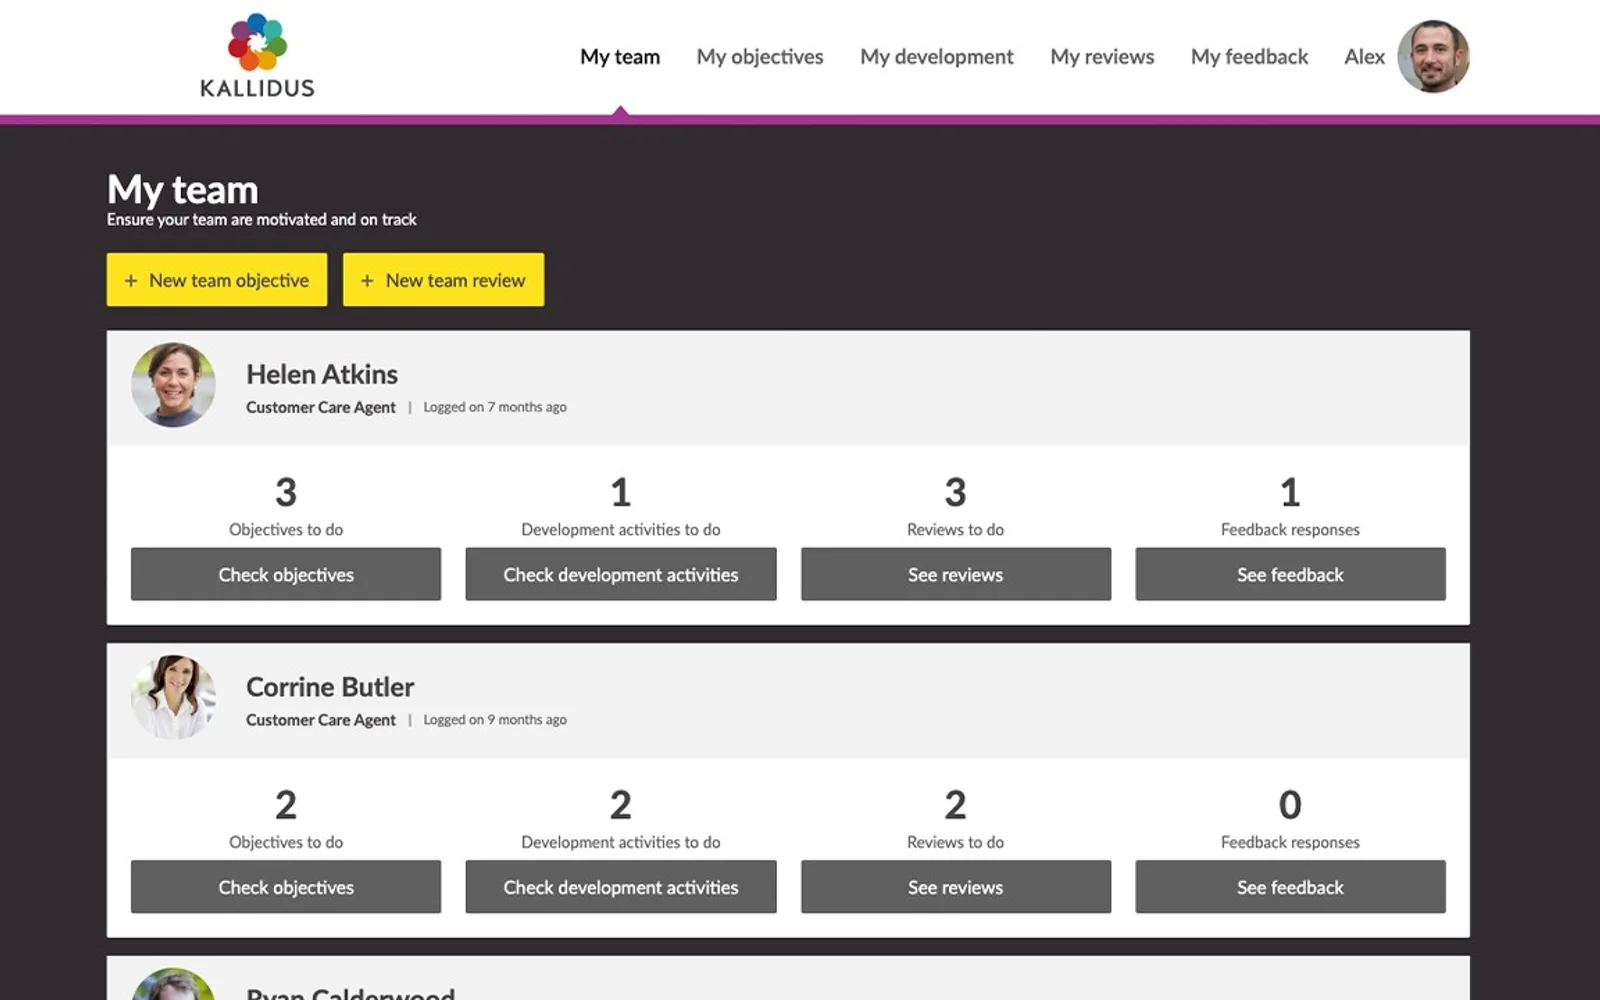Switch to the My team tab
The height and width of the screenshot is (1000, 1600).
pyautogui.click(x=620, y=57)
